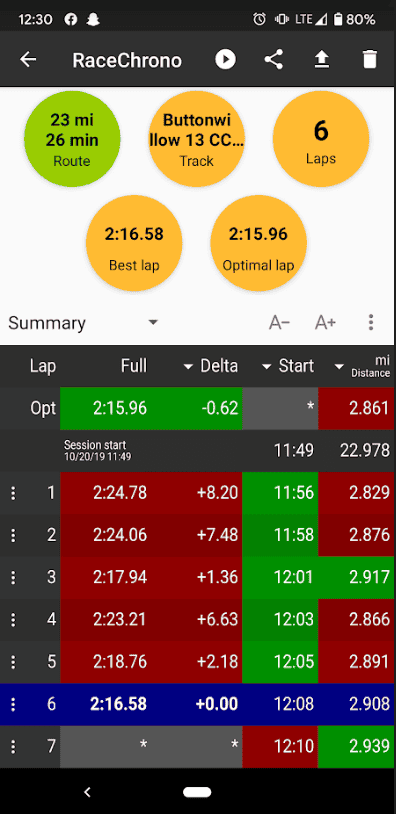Viewport: 396px width, 814px height.
Task: Increase font size with A+ button
Action: pyautogui.click(x=325, y=323)
